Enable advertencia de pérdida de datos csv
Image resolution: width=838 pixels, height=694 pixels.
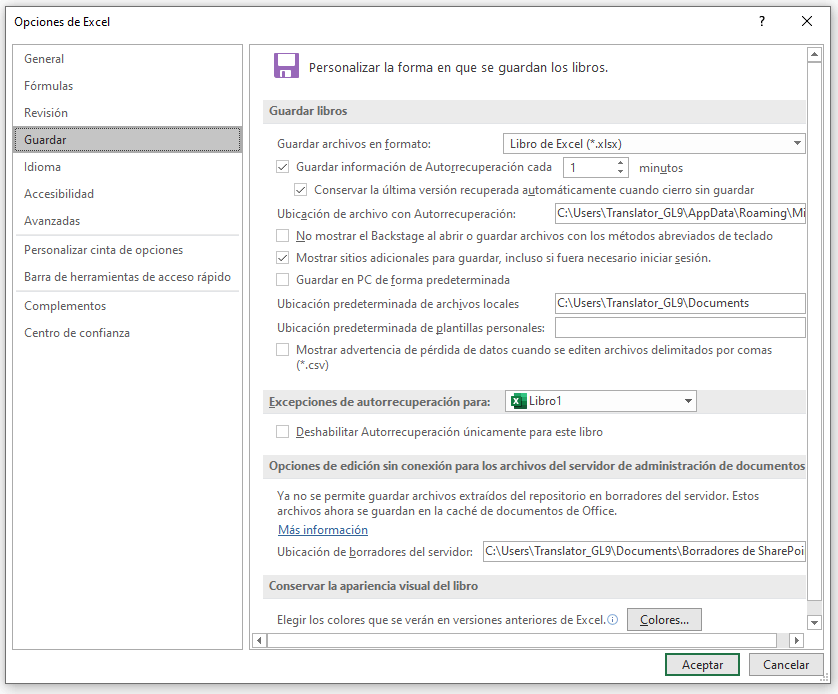point(283,350)
